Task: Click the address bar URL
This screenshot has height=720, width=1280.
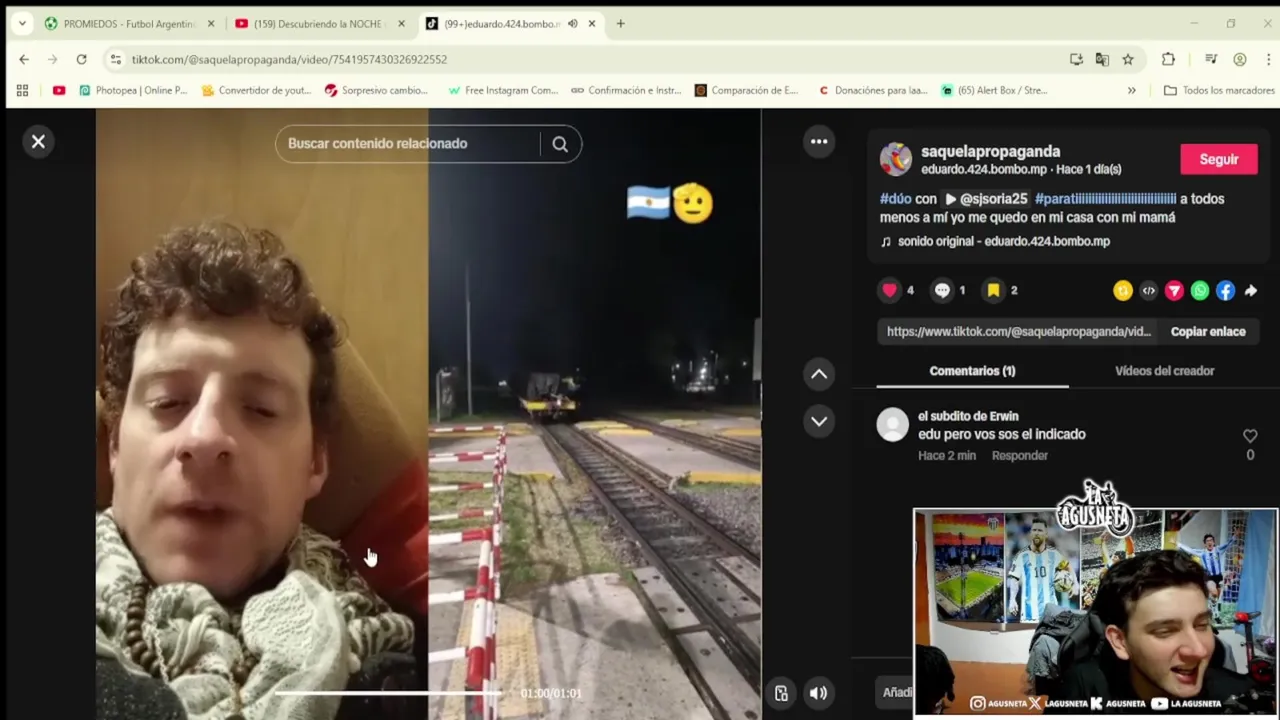Action: tap(290, 60)
